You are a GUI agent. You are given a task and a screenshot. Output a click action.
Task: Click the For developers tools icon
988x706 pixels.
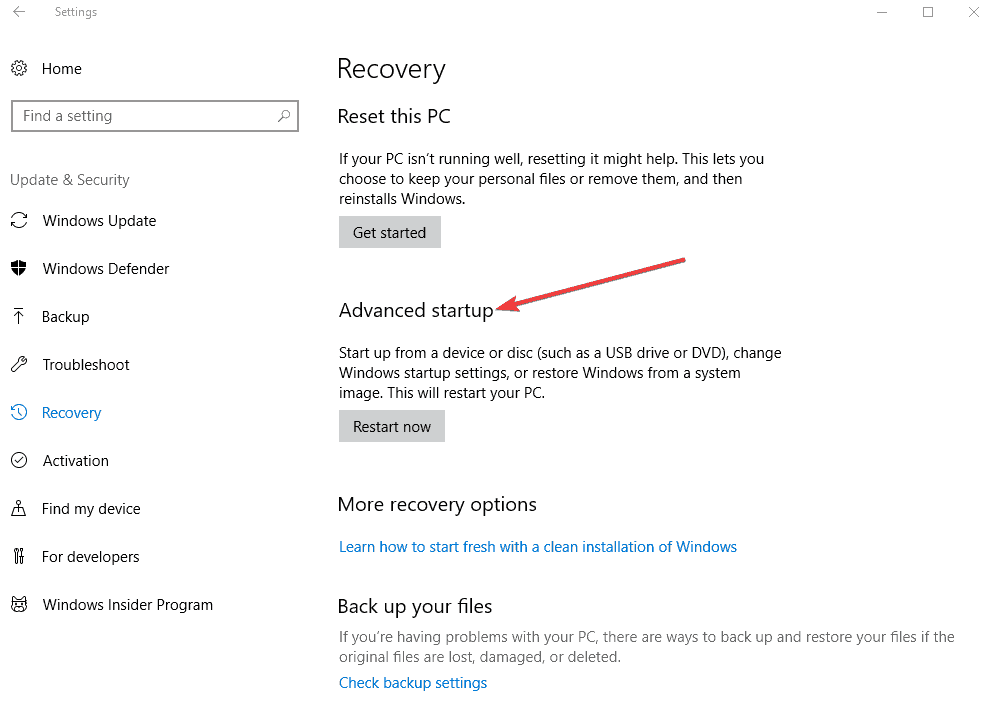point(19,556)
